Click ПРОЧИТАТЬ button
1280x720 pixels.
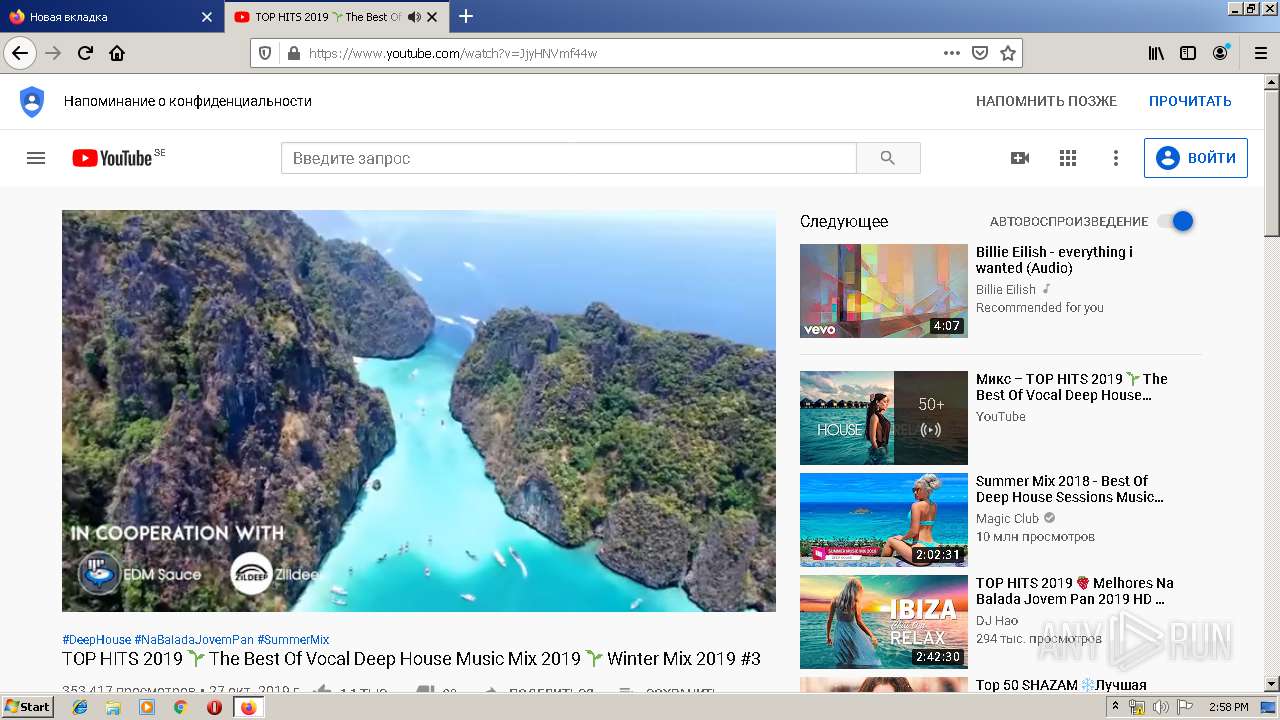1190,101
